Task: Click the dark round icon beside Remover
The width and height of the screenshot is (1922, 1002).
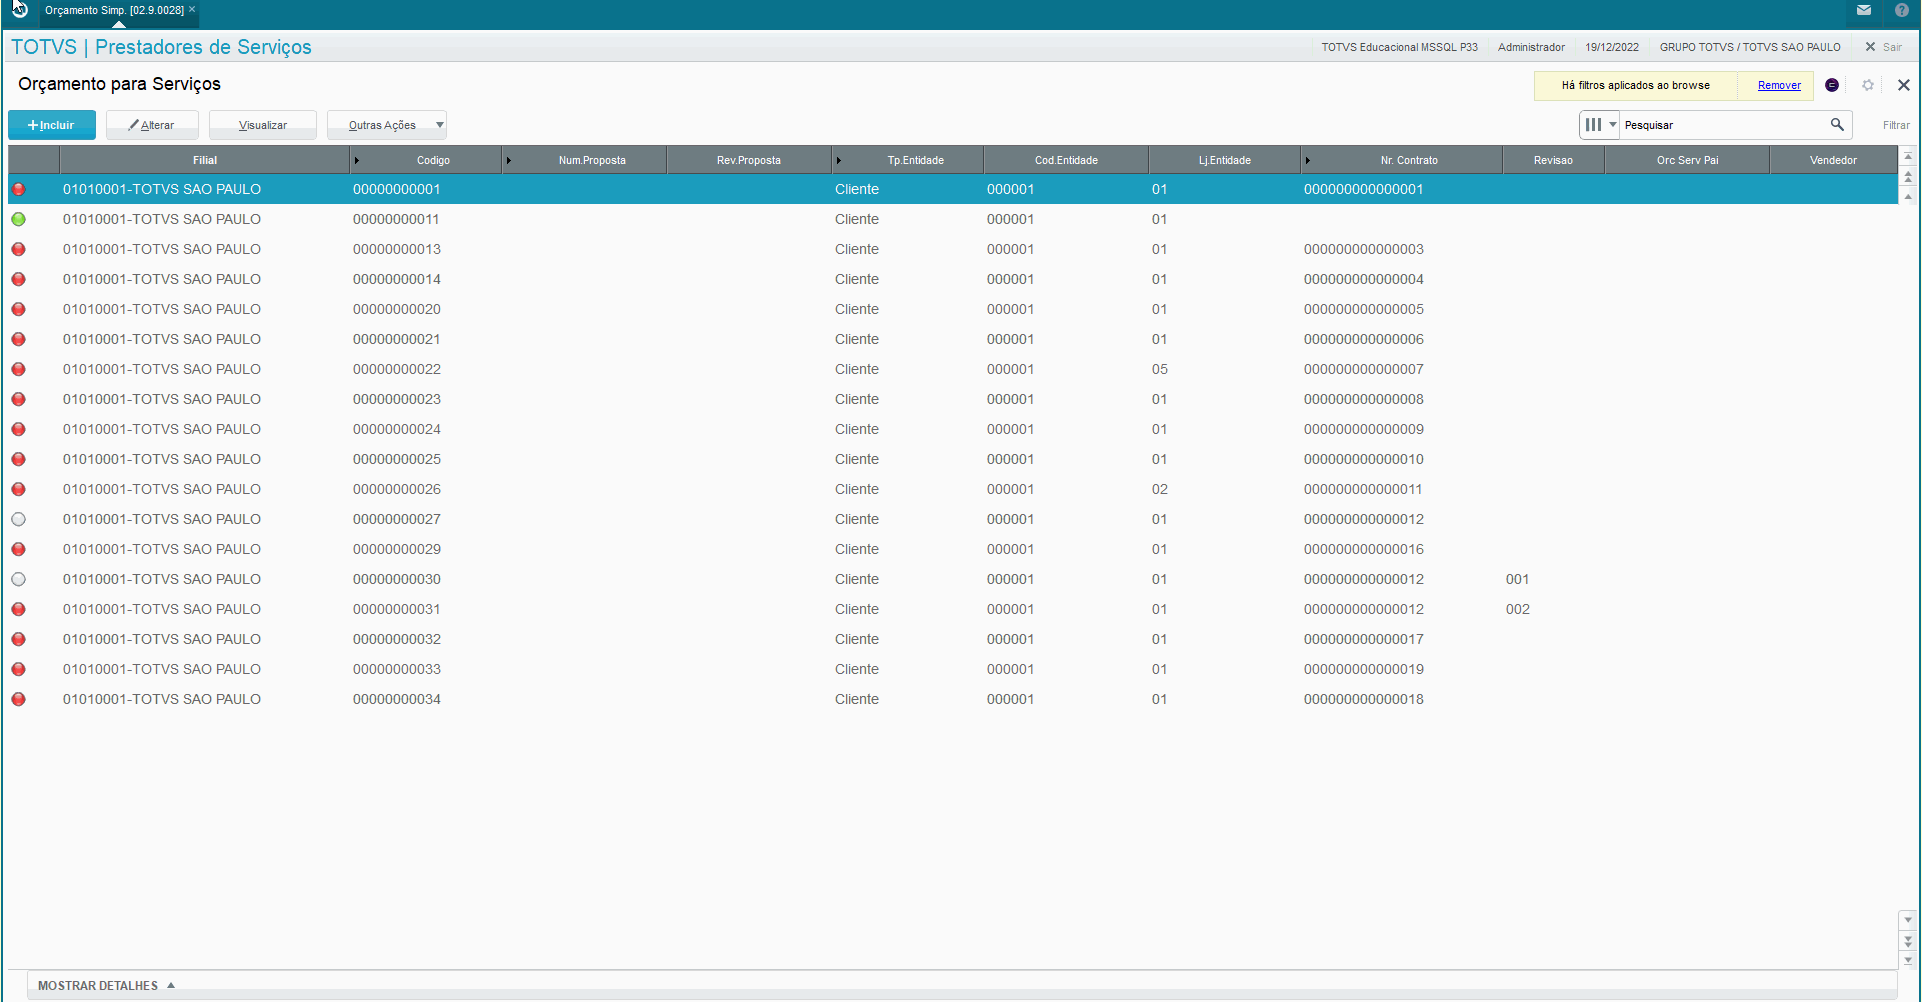Action: click(1832, 85)
